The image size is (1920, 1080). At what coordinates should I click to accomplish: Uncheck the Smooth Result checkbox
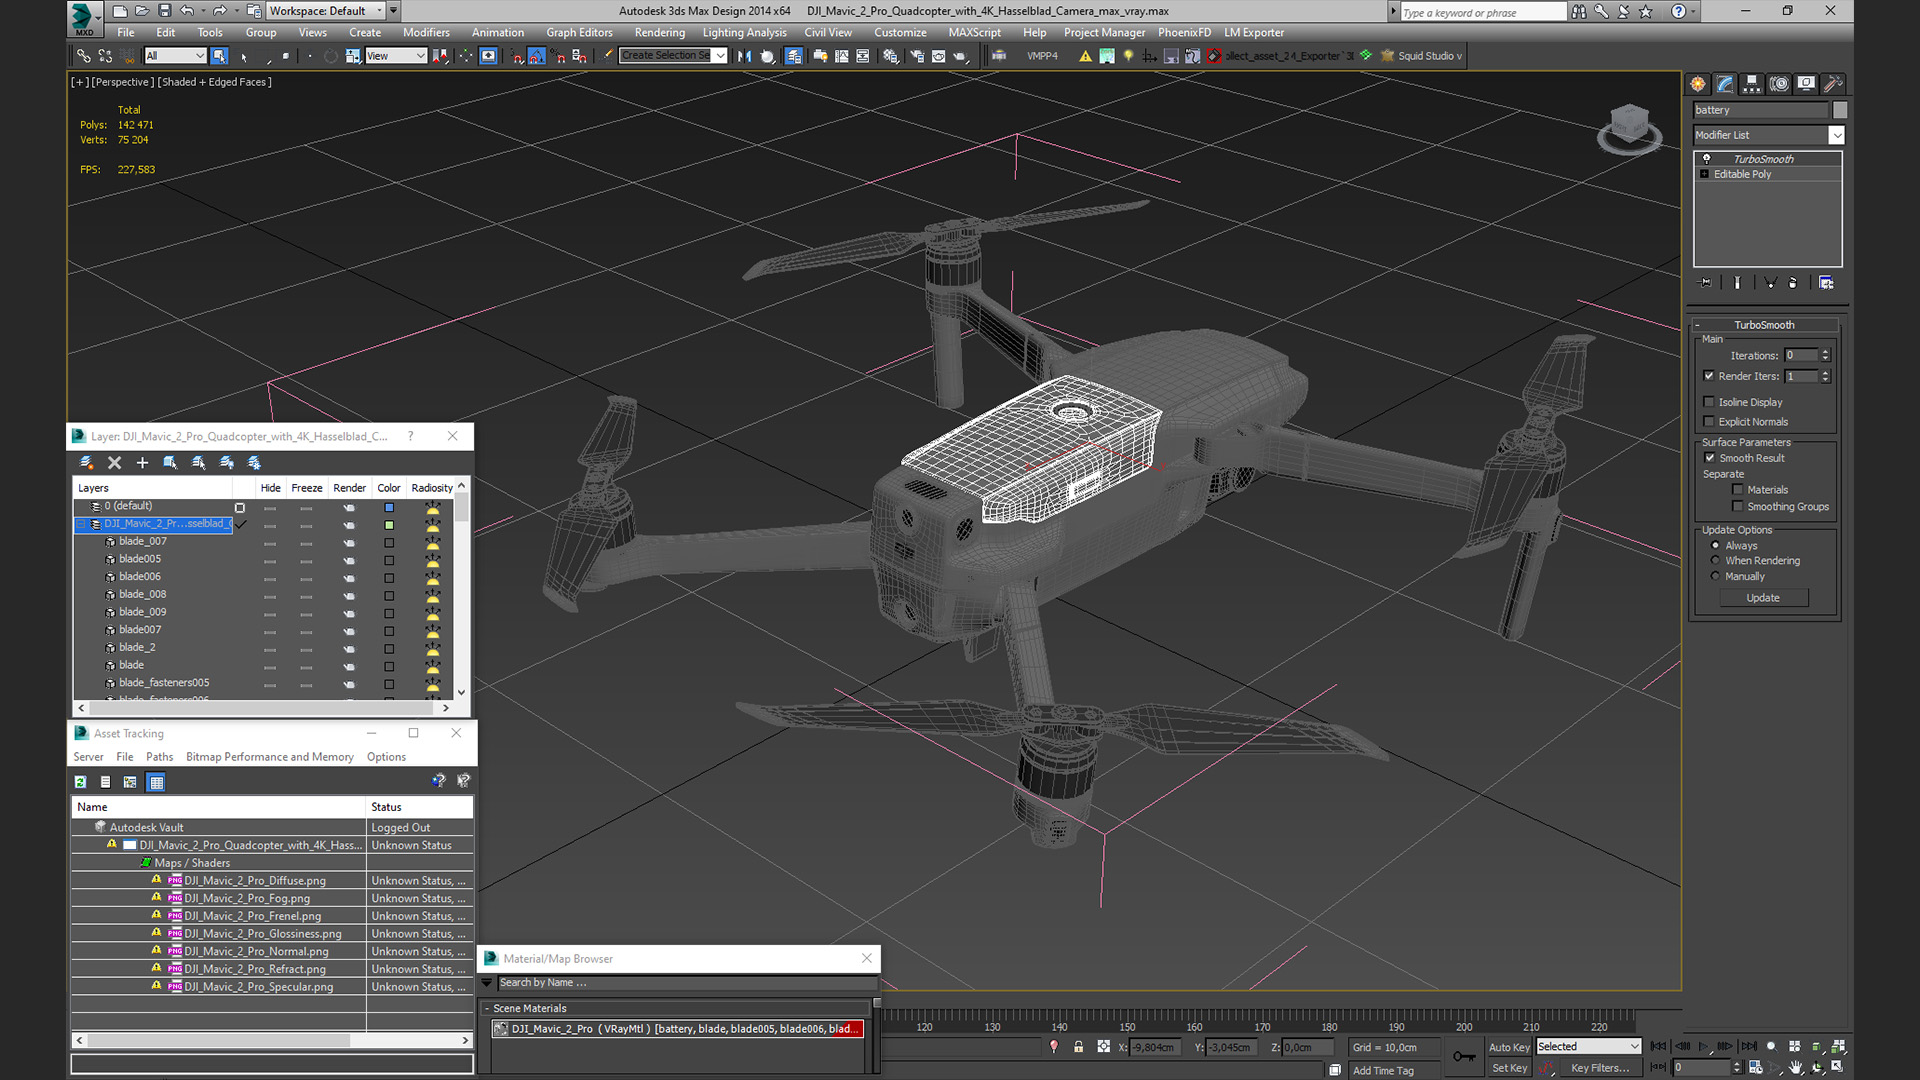[1709, 458]
